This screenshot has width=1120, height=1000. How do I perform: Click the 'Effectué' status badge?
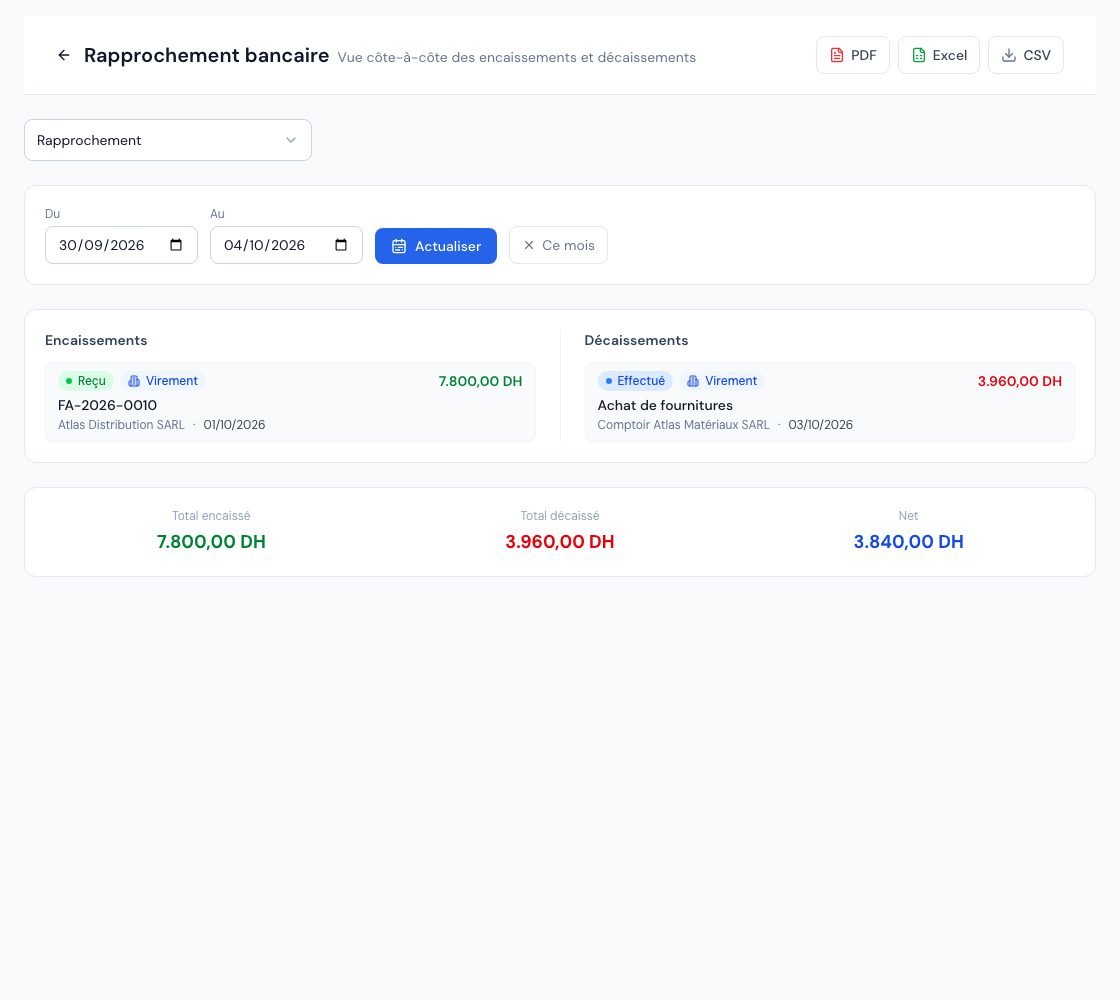click(x=635, y=381)
